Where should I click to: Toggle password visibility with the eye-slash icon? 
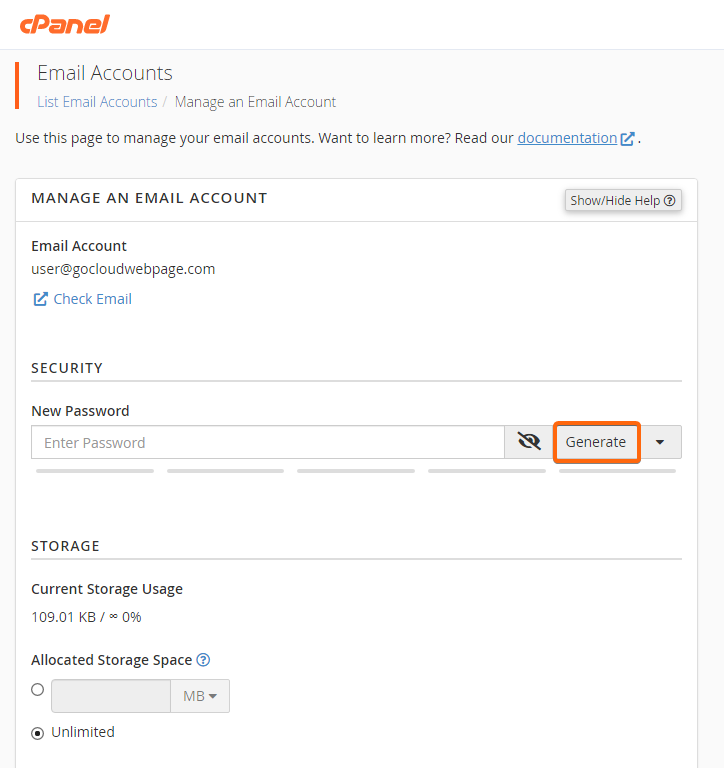tap(529, 442)
